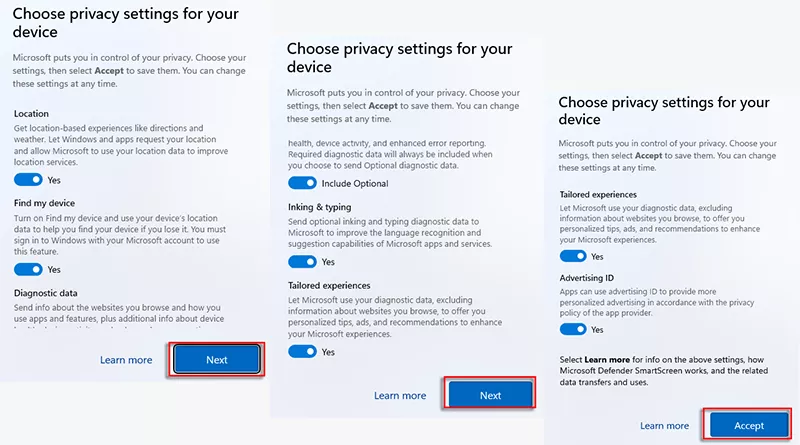Open Learn more link in left panel
The image size is (800, 445).
click(126, 360)
